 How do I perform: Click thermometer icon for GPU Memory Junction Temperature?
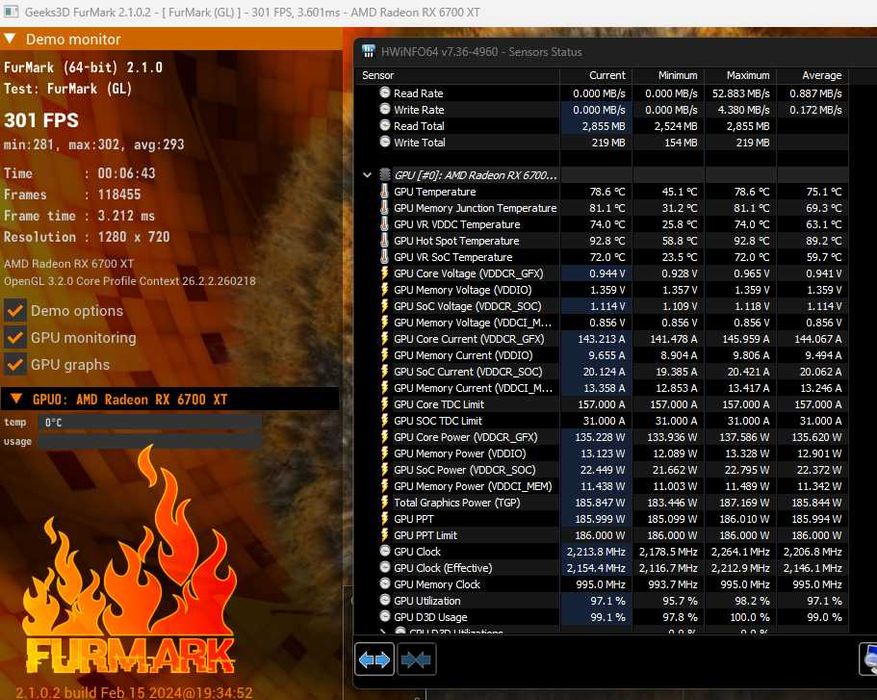click(x=385, y=207)
